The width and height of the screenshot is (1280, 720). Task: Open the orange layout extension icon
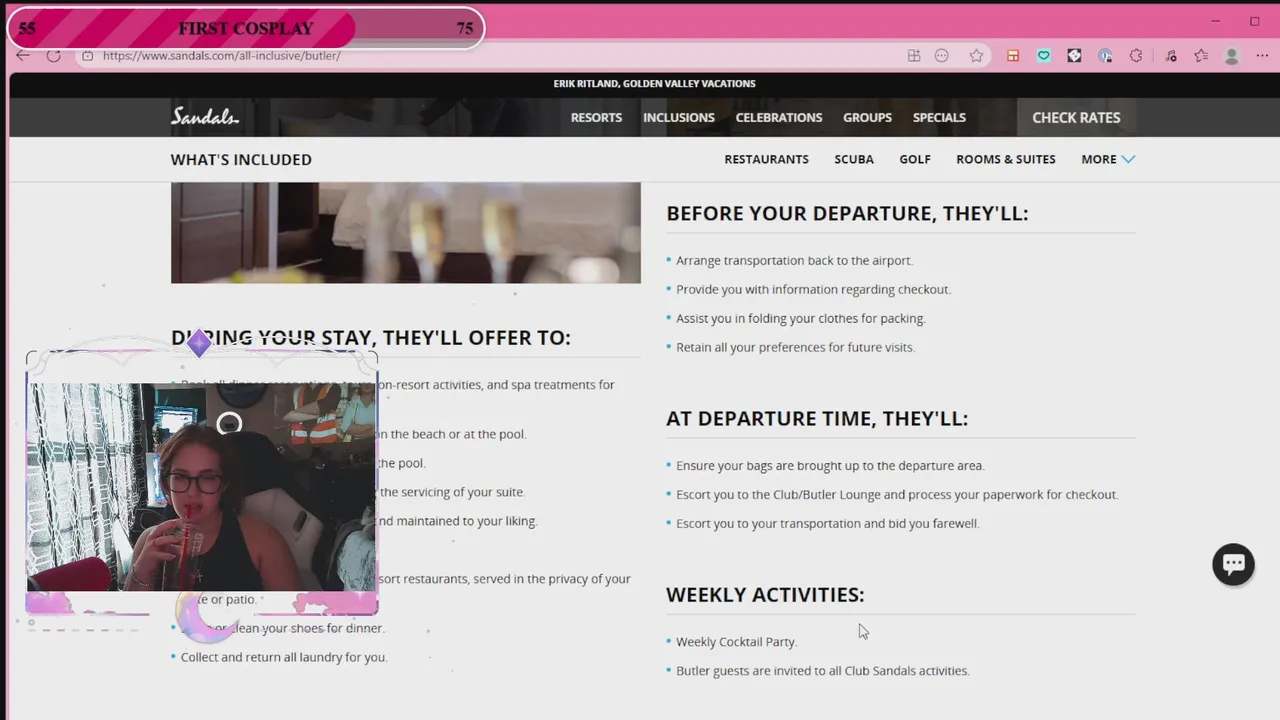click(x=1013, y=56)
